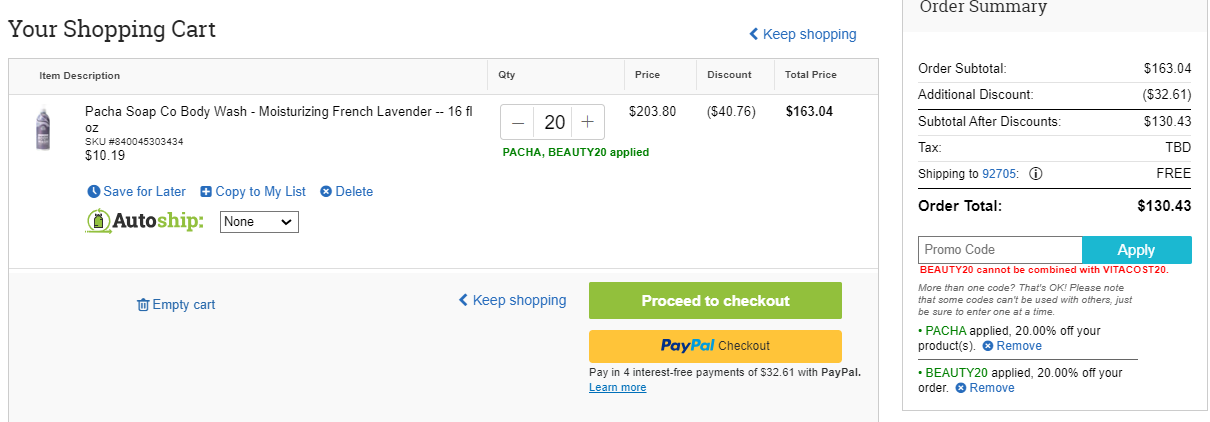Apply the promo code
Viewport: 1210px width, 422px height.
tap(1137, 250)
